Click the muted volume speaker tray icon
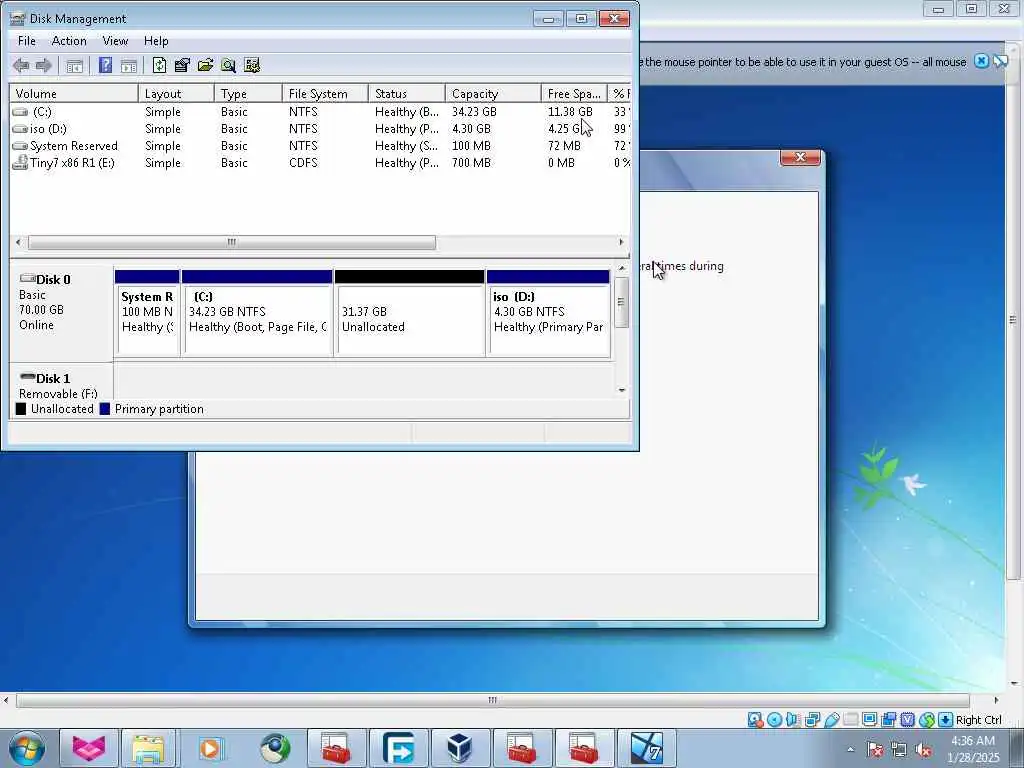 923,750
